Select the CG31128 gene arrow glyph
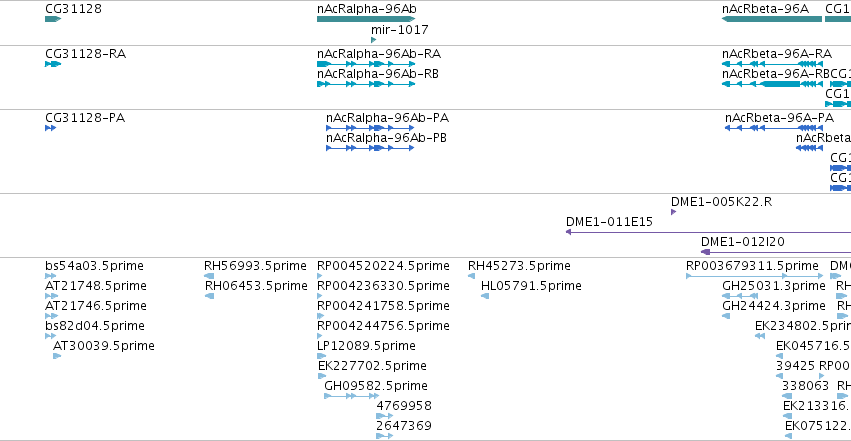Image resolution: width=851 pixels, height=441 pixels. point(53,19)
